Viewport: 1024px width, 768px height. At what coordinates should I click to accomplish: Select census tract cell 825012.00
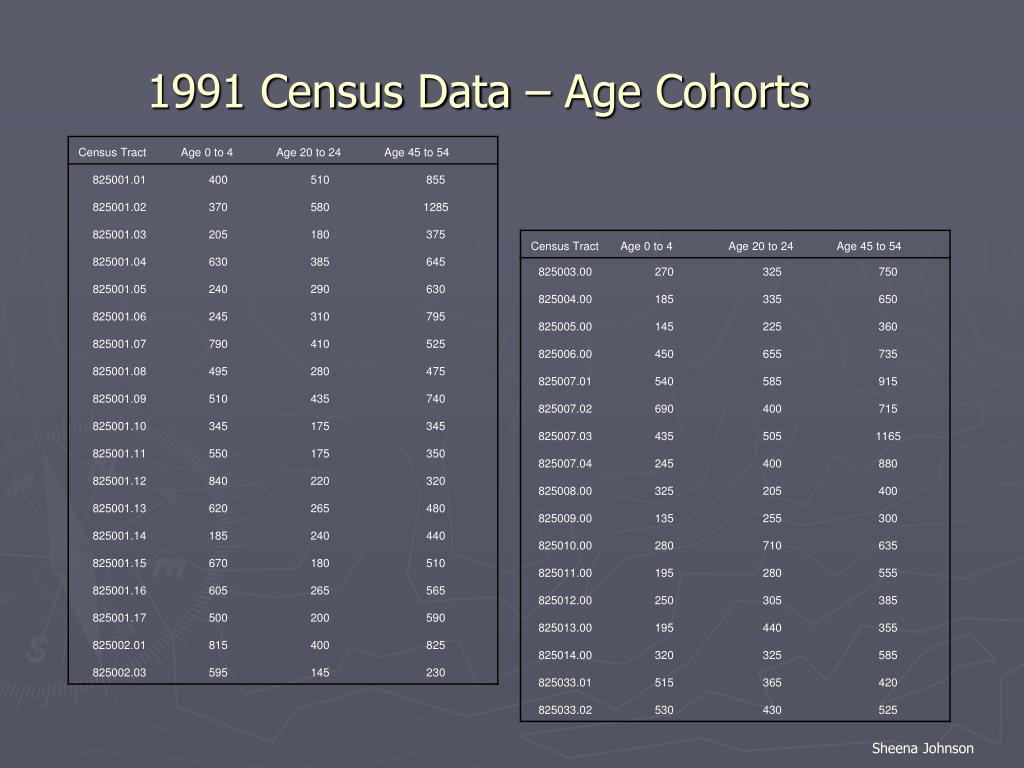565,601
